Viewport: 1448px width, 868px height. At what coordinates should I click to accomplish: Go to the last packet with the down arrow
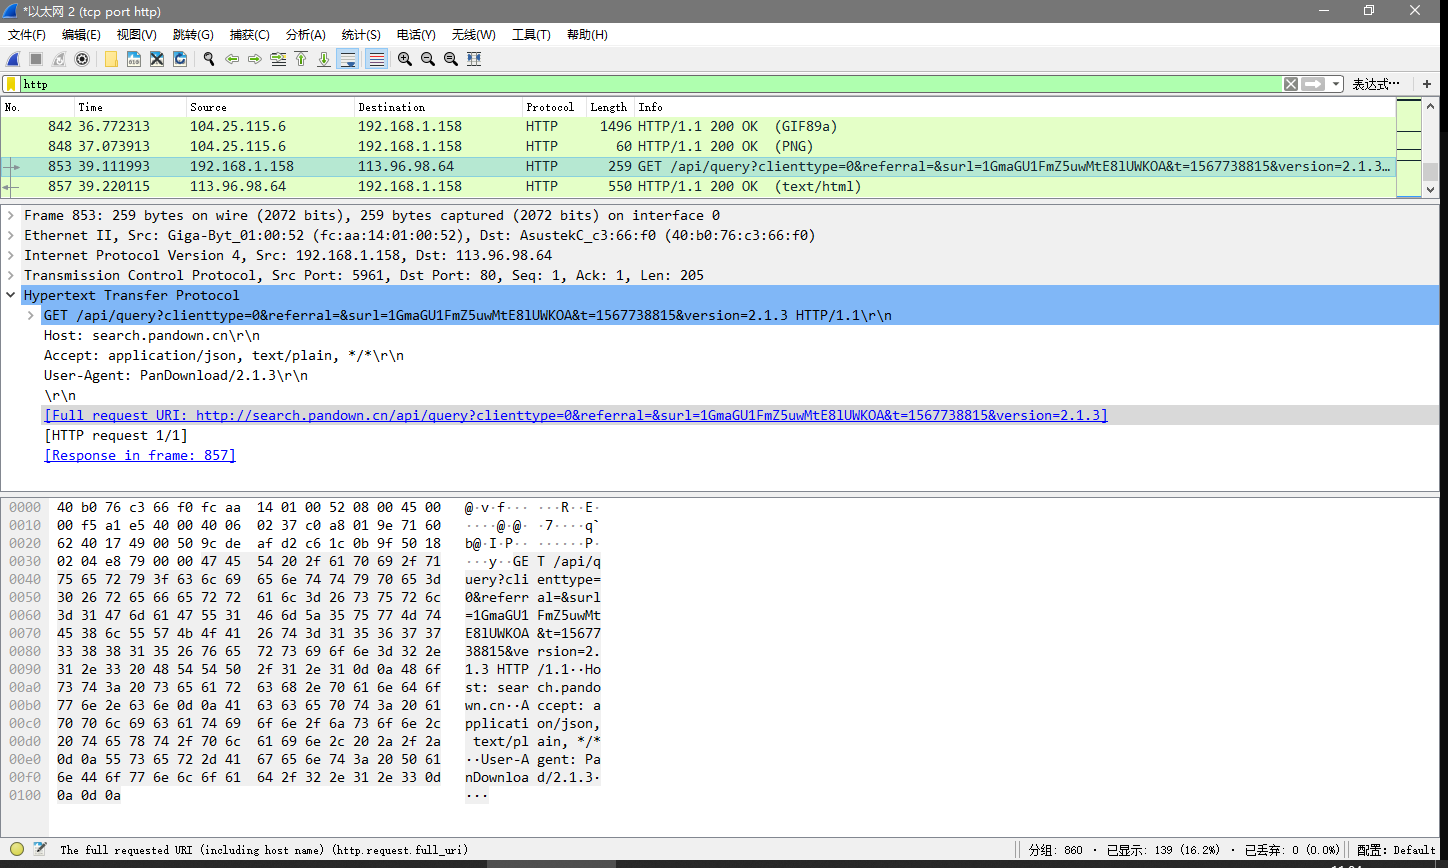pyautogui.click(x=323, y=58)
